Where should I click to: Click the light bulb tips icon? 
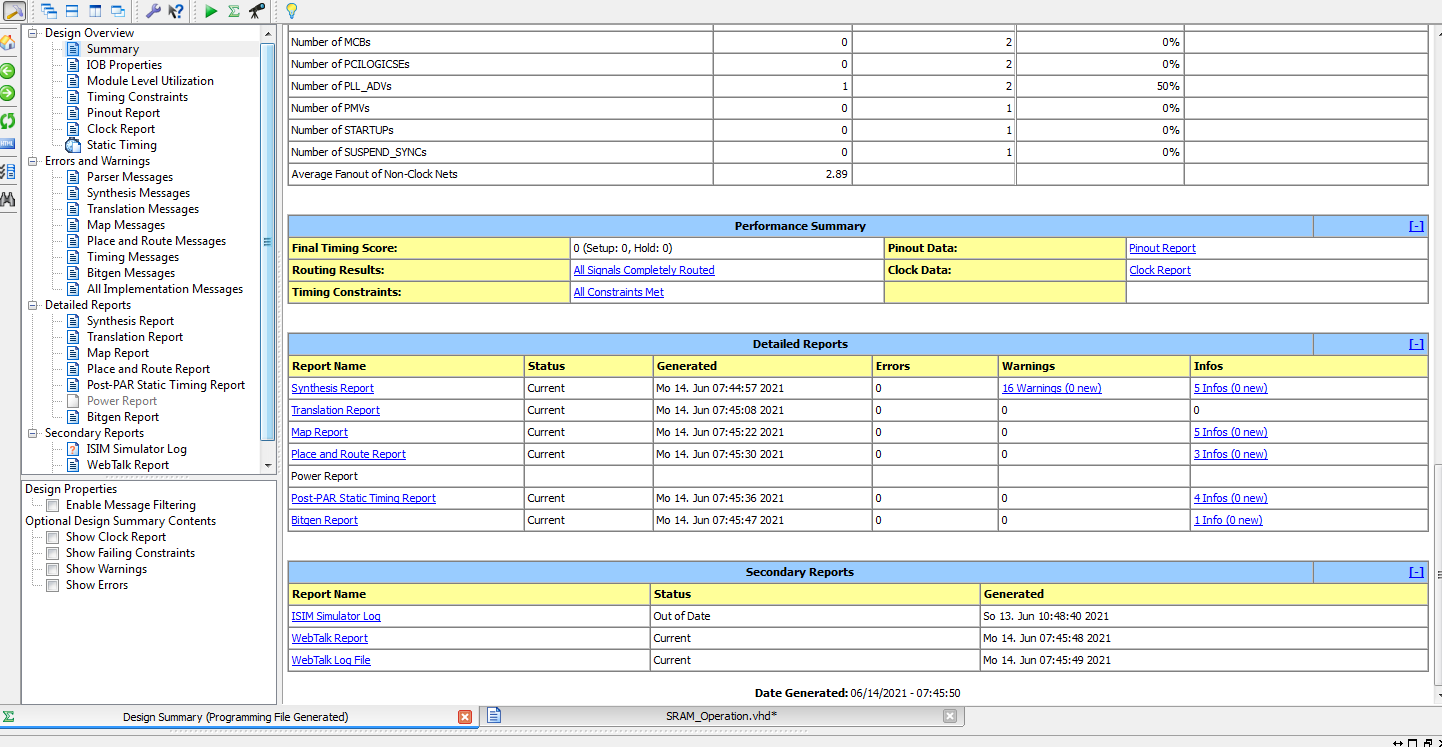click(291, 11)
